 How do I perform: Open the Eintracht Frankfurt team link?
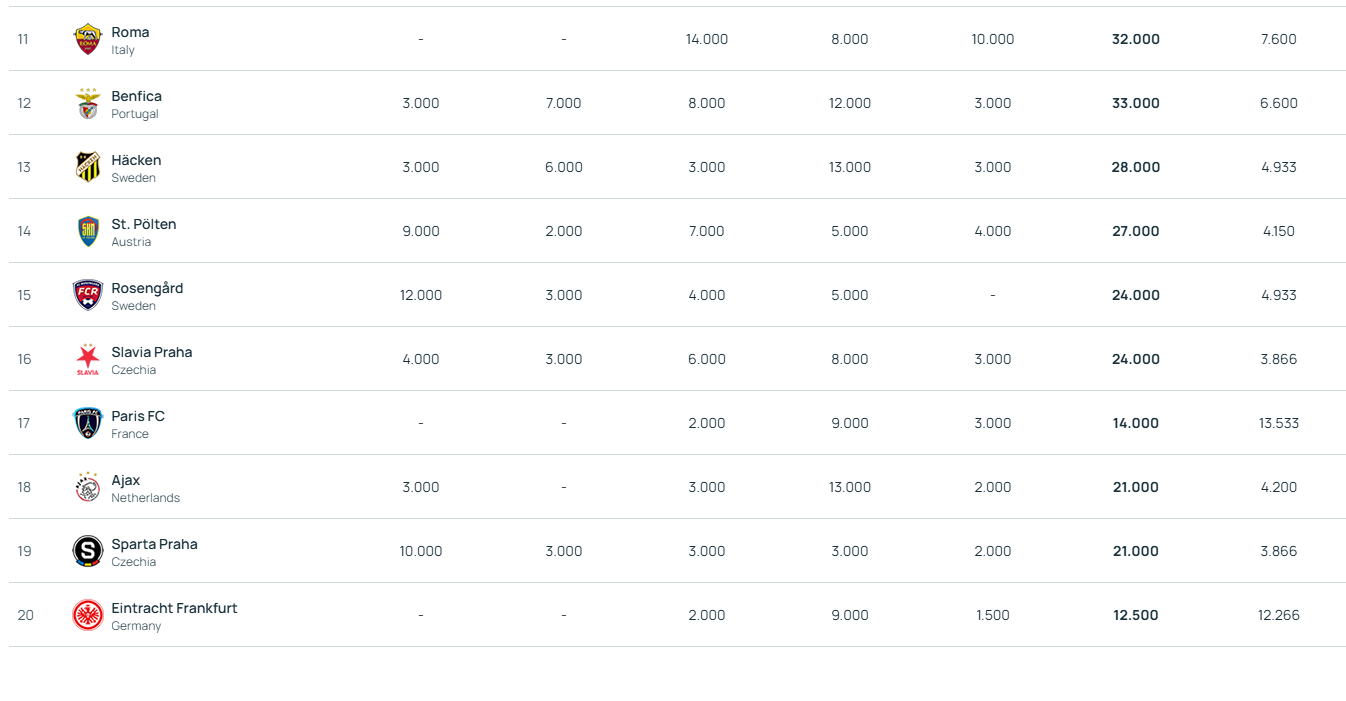(x=174, y=608)
